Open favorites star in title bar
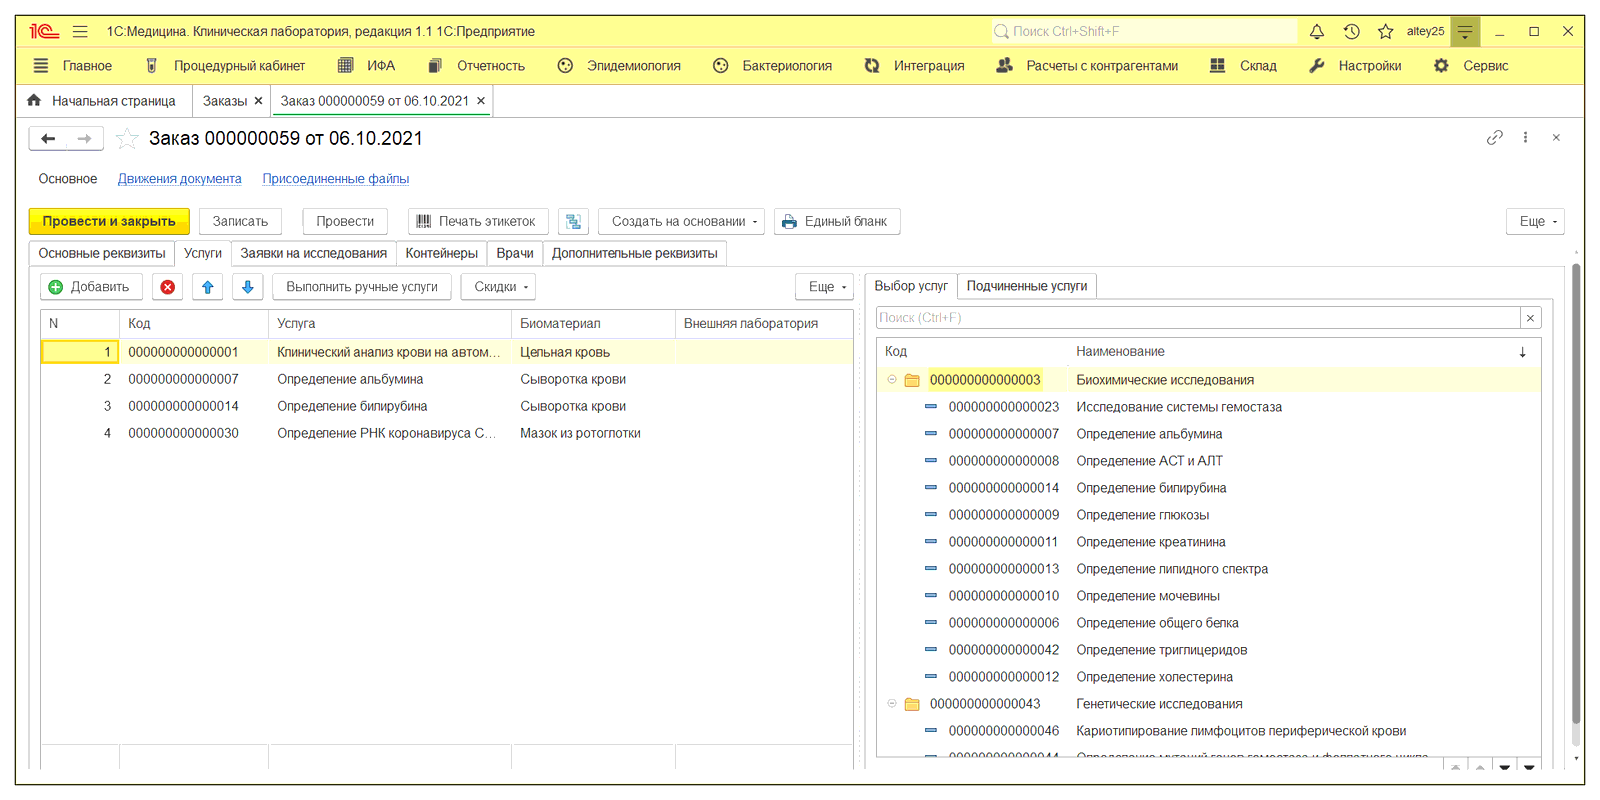This screenshot has height=800, width=1600. 1385,31
